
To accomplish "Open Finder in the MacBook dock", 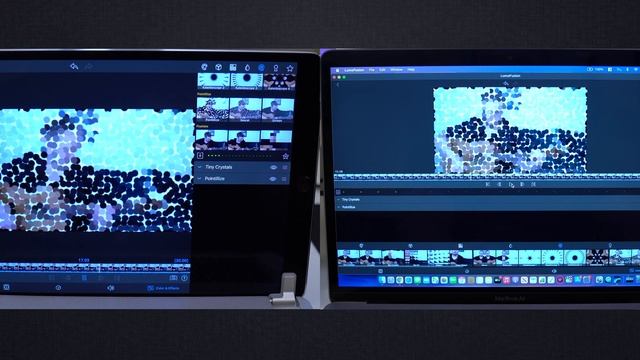I will tap(382, 280).
